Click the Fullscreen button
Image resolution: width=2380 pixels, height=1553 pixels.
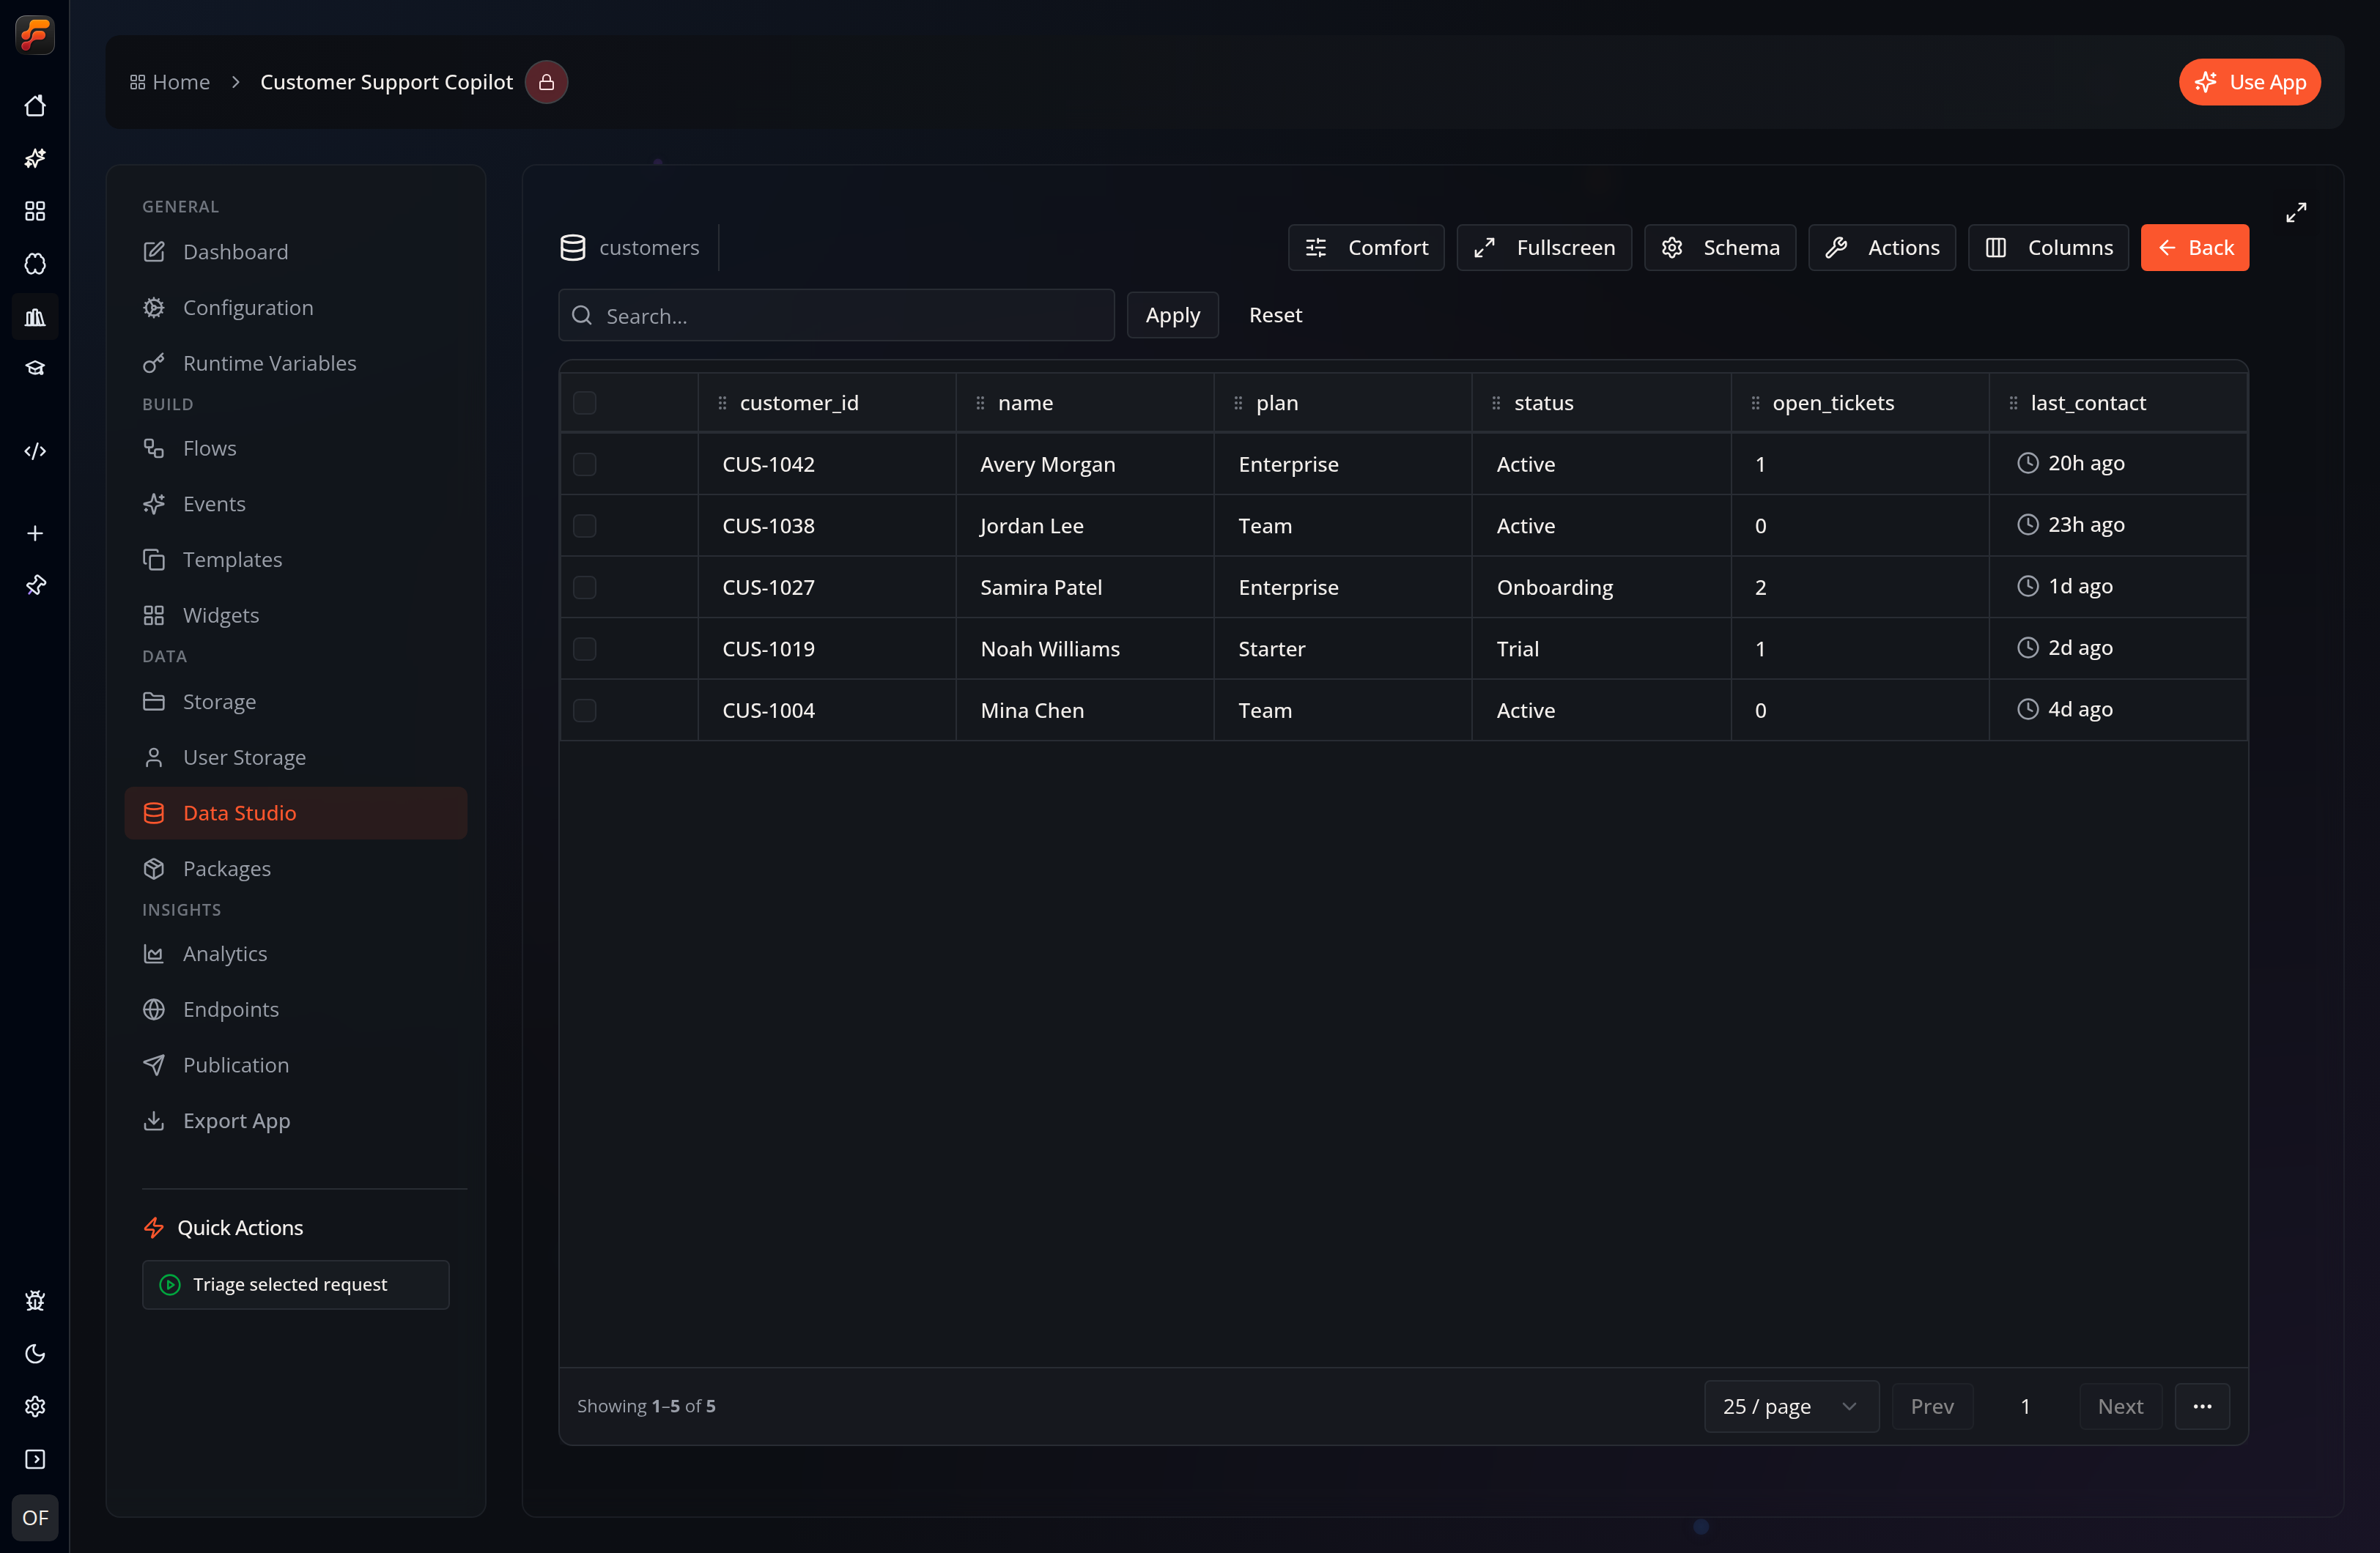(1543, 248)
